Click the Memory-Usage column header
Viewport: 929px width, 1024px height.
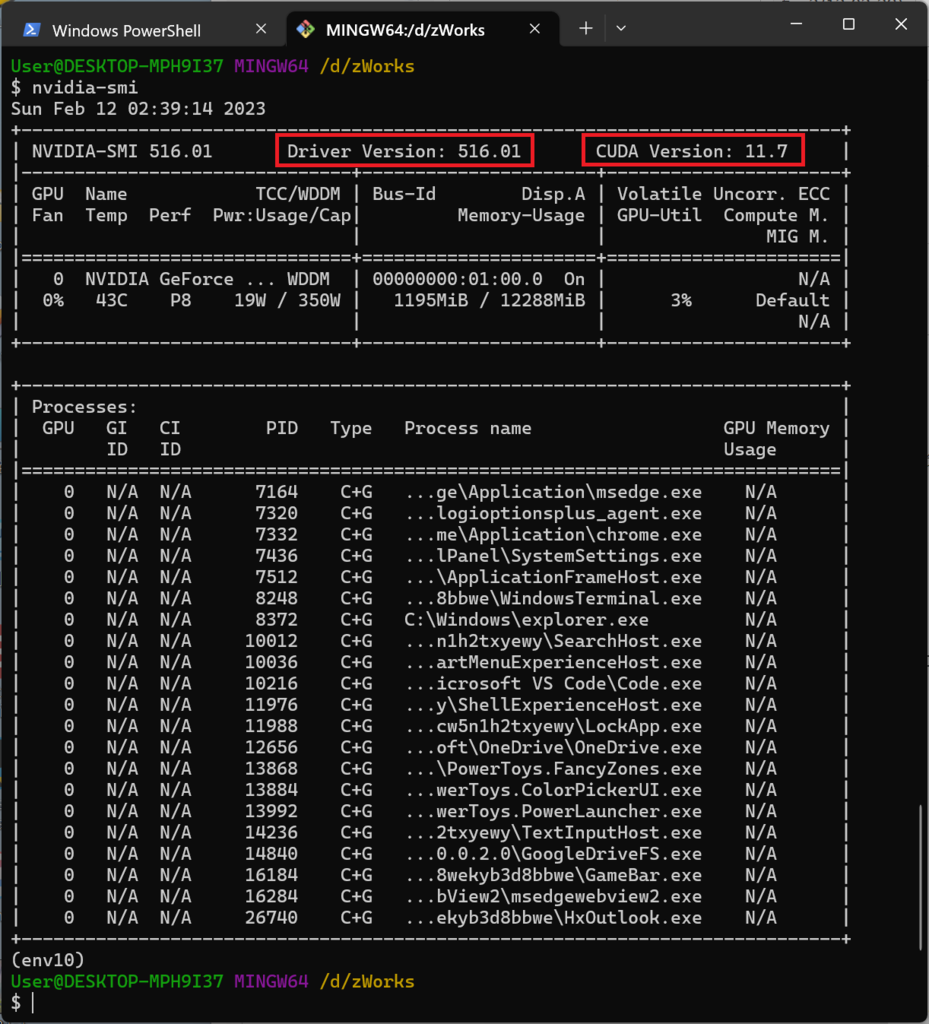coord(521,216)
